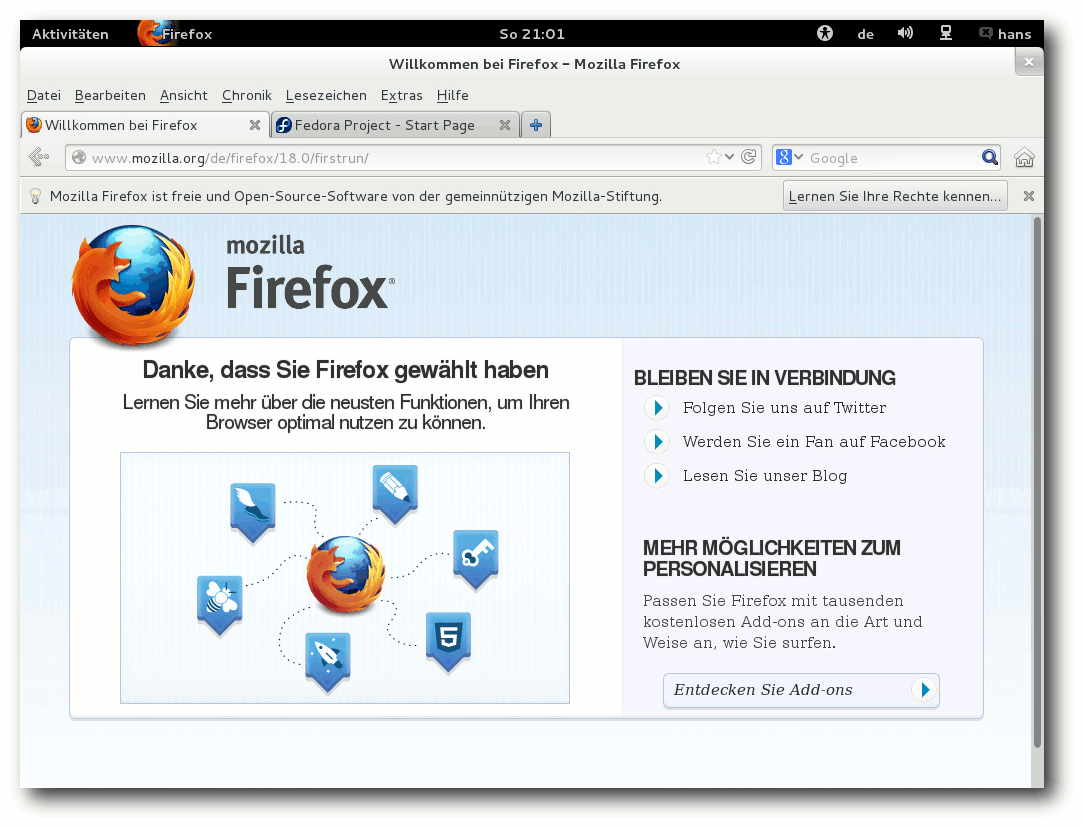Click the Firefox favicon on first tab
Screen dimensions: 1084x828
[x=34, y=125]
